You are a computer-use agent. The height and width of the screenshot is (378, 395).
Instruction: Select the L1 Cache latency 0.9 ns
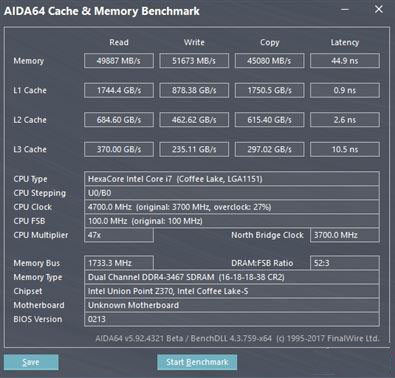pos(345,90)
